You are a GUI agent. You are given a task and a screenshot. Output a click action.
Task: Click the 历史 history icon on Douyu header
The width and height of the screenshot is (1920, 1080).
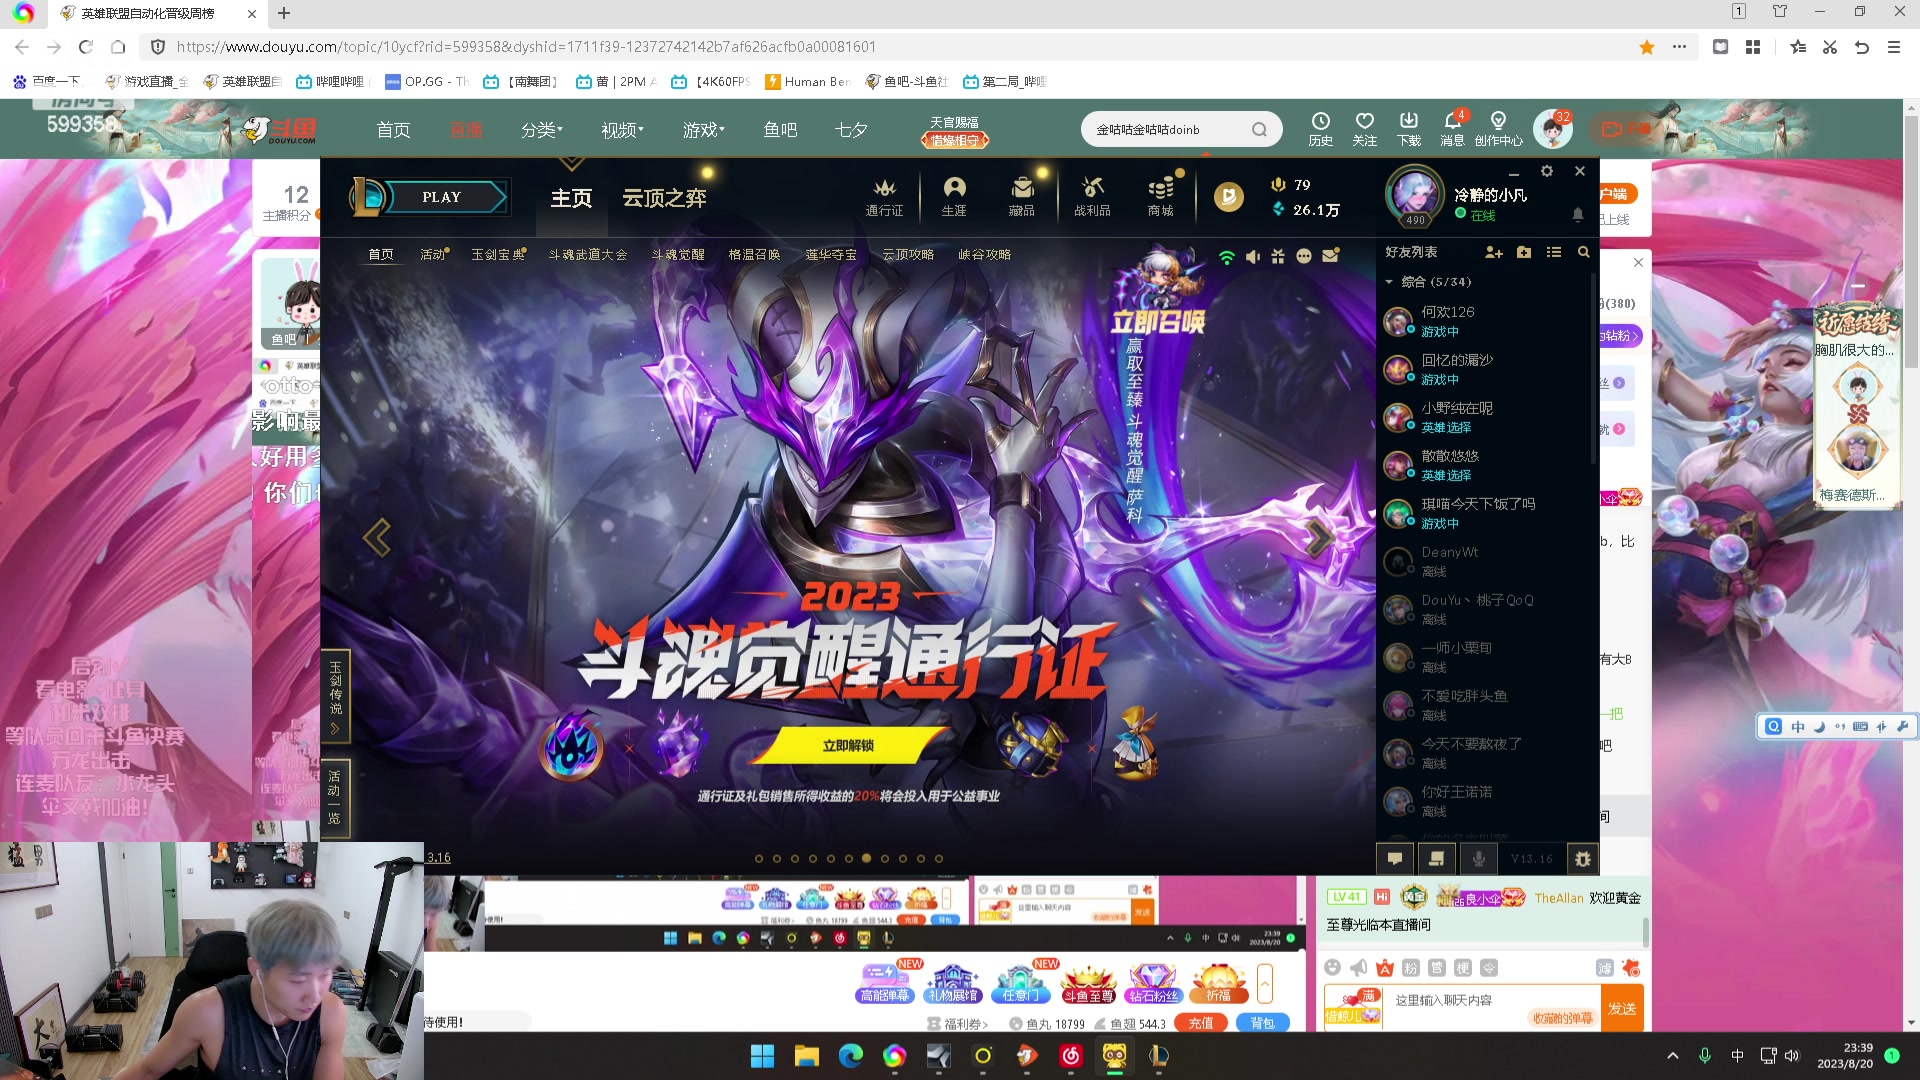1321,128
